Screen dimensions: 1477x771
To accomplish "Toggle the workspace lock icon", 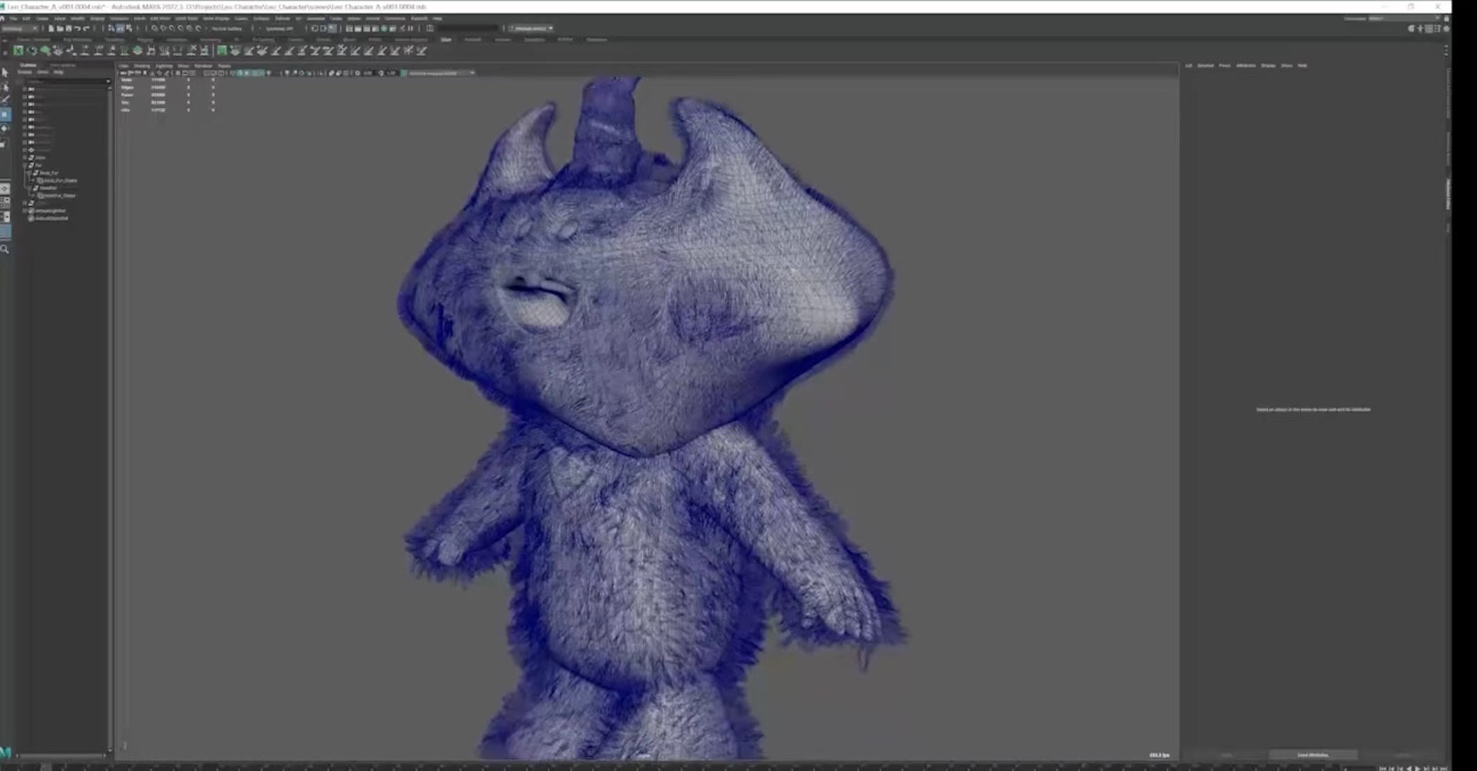I will pos(1446,18).
